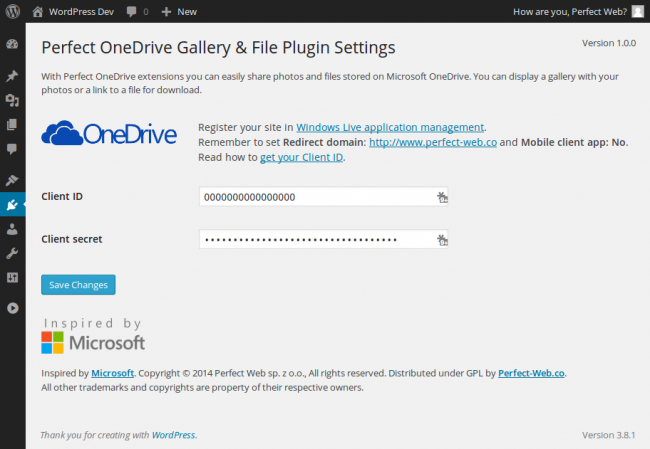Open Pages from the sidebar icon
Image resolution: width=650 pixels, height=449 pixels.
coord(12,124)
